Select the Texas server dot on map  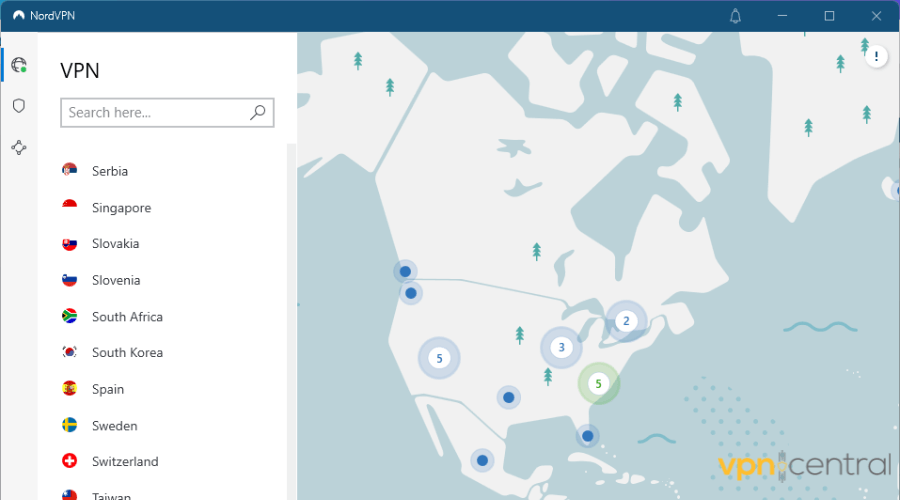click(x=509, y=397)
